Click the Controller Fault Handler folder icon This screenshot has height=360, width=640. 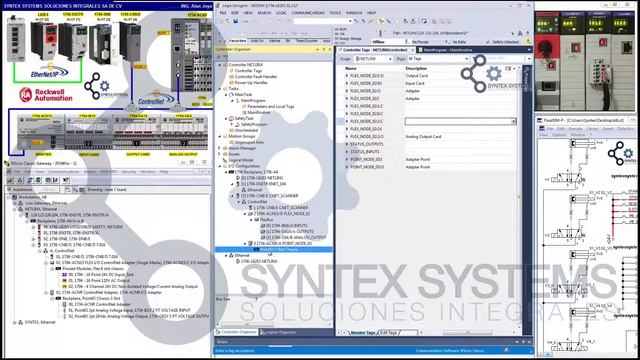[x=231, y=77]
